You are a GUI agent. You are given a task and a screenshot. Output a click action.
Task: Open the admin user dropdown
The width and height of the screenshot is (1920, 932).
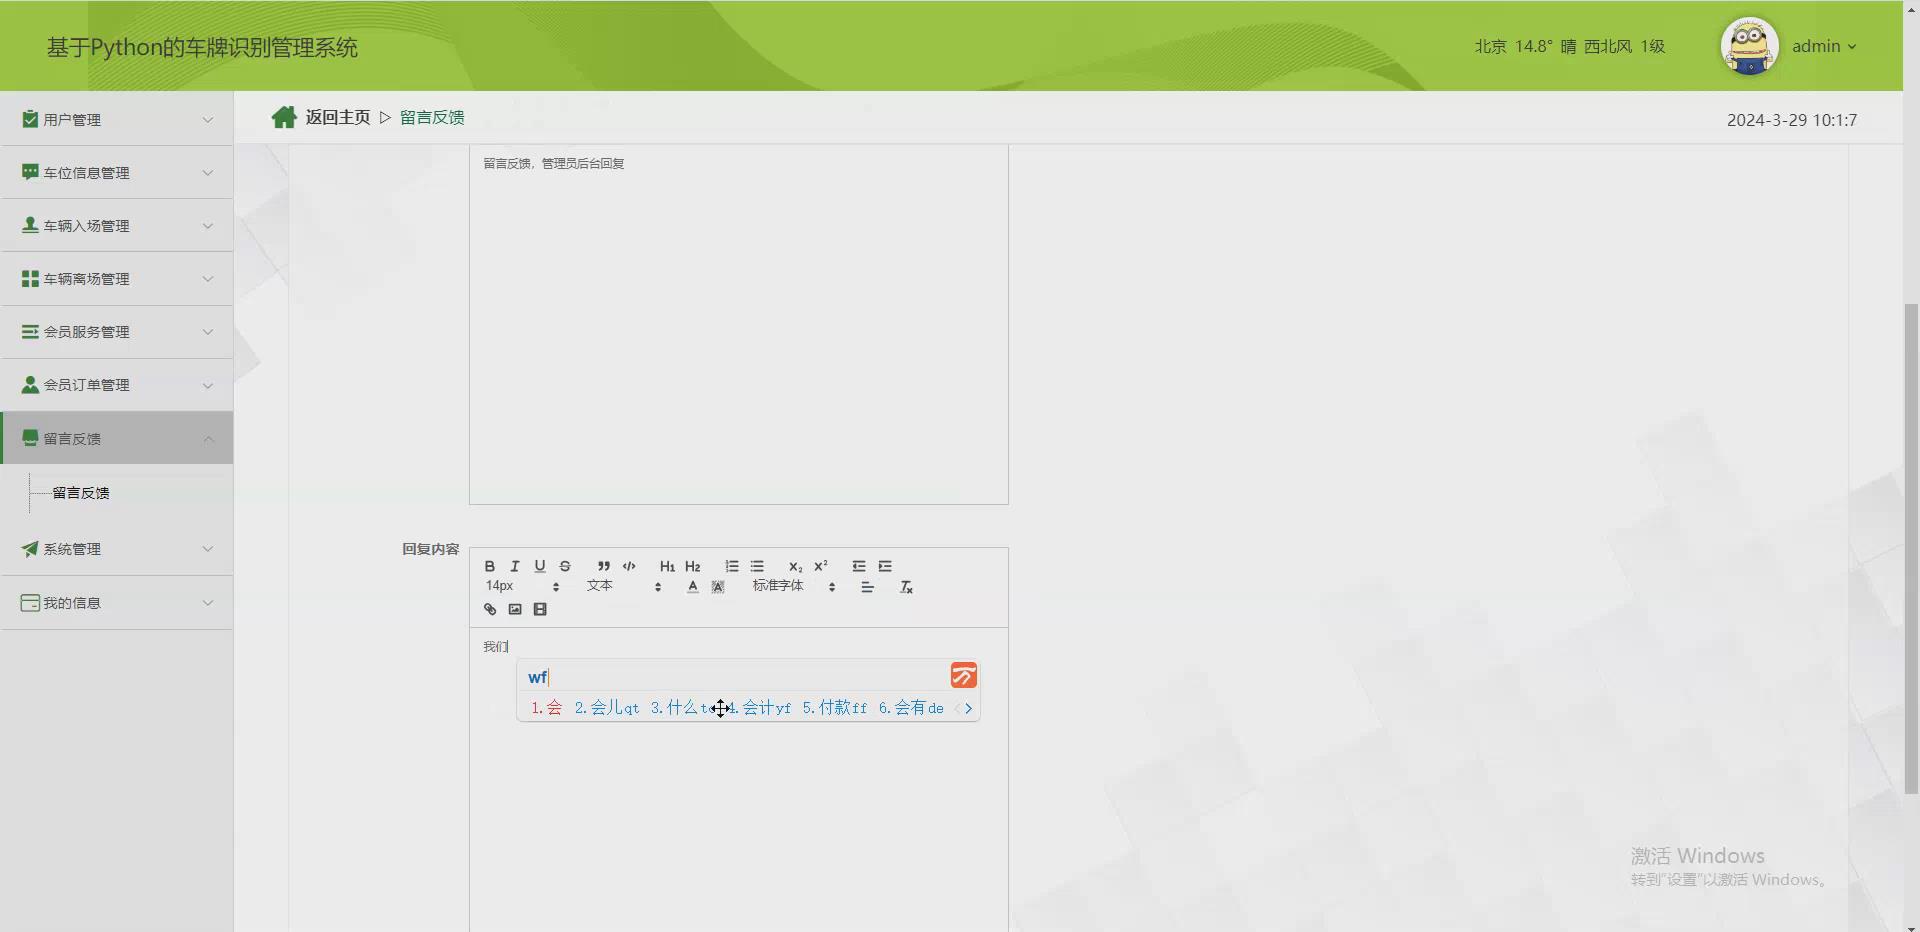click(1824, 46)
